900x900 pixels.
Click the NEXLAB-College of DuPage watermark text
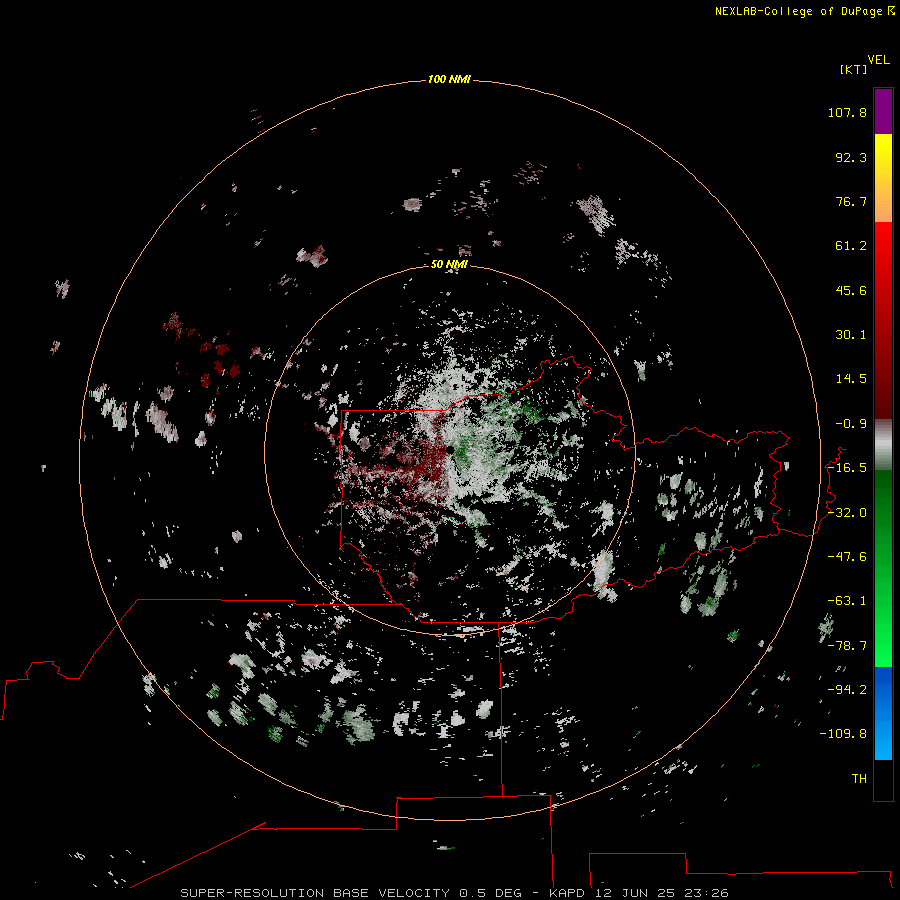click(798, 11)
